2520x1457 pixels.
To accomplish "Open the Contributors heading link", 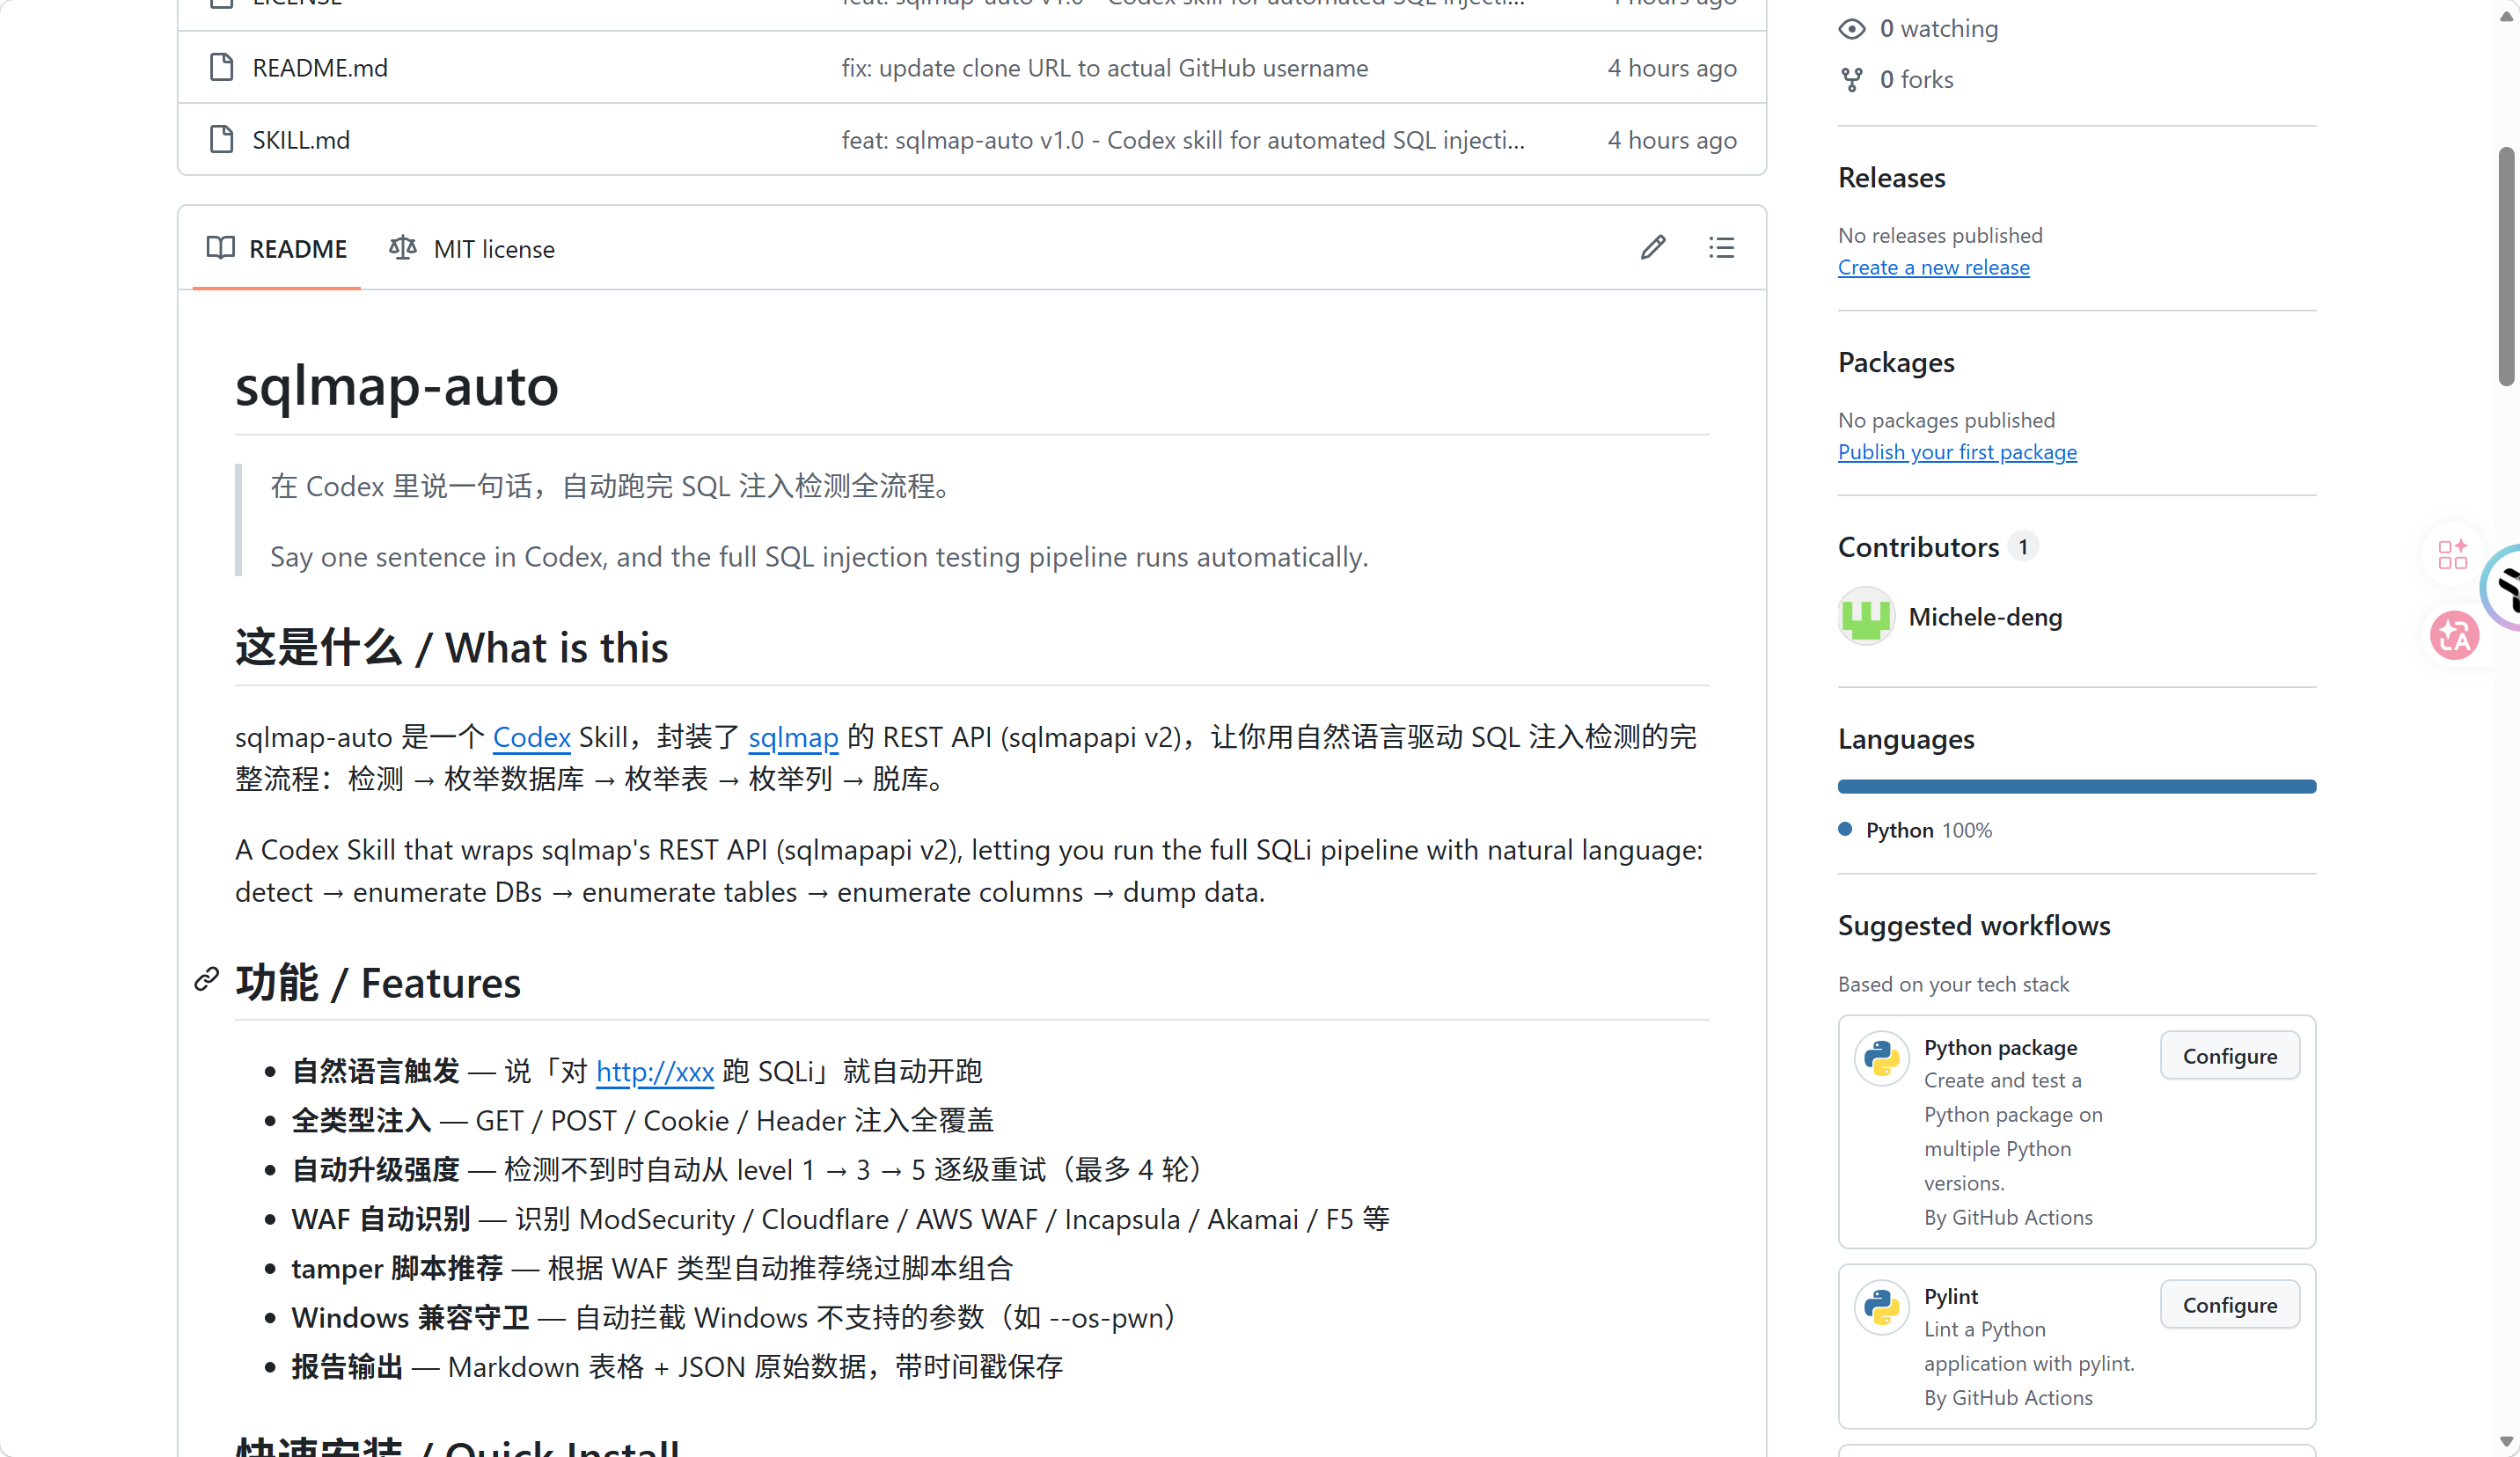I will click(x=1918, y=546).
